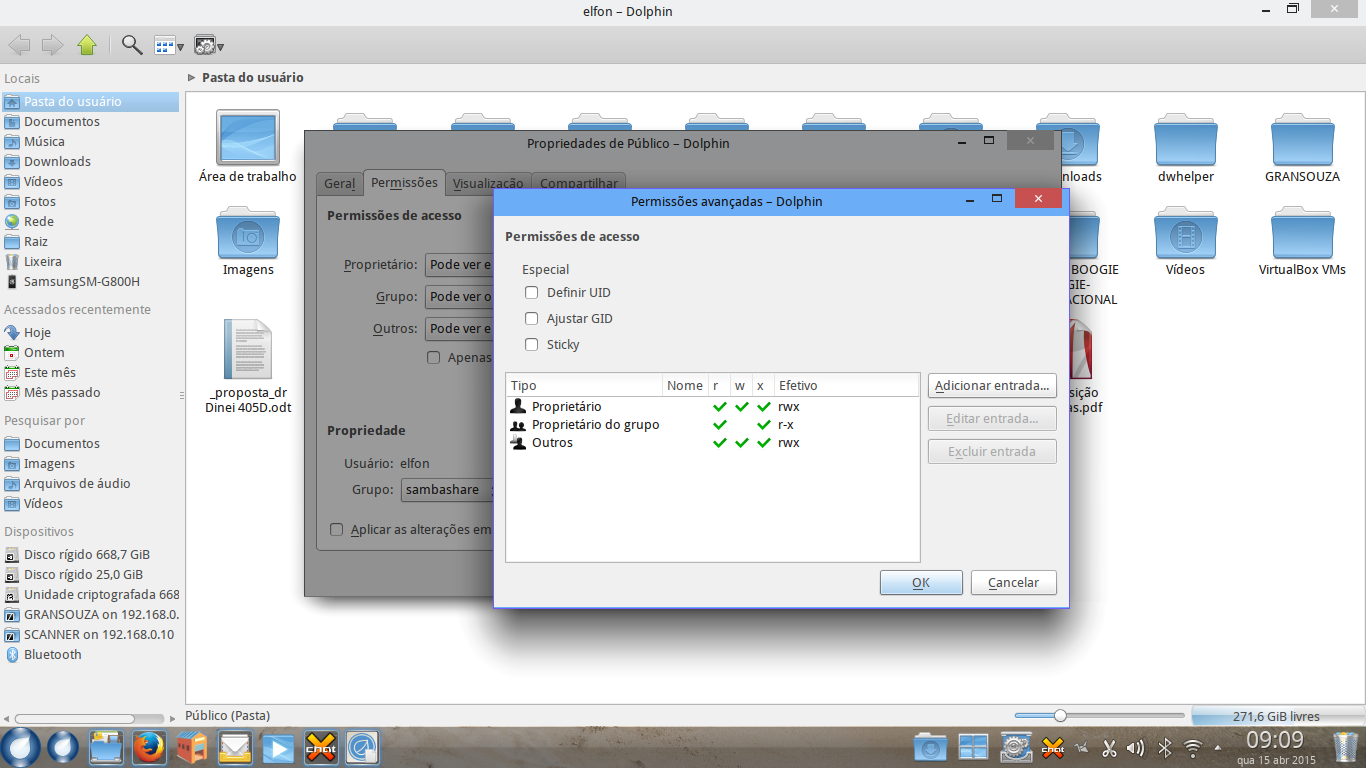This screenshot has width=1366, height=768.
Task: Open the sambashare group dropdown
Action: coord(448,490)
